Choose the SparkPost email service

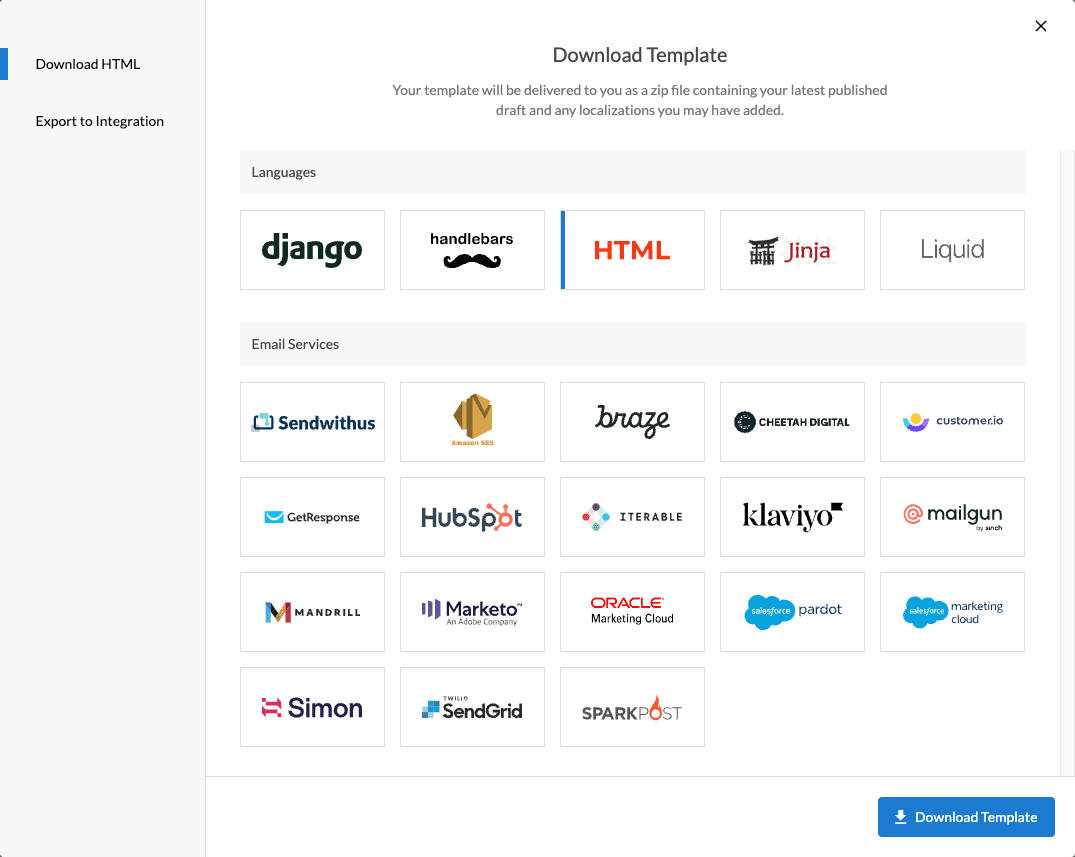point(632,707)
